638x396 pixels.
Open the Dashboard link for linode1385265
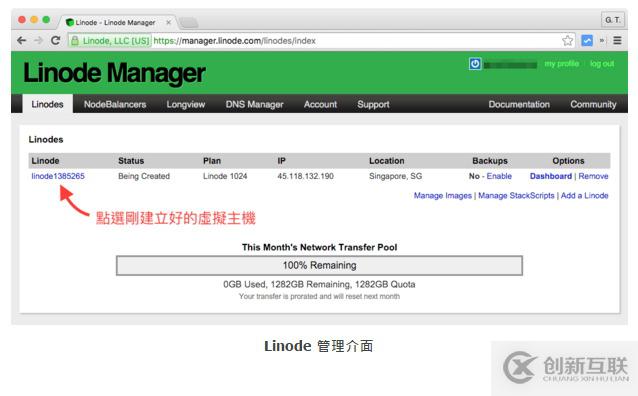[x=551, y=176]
